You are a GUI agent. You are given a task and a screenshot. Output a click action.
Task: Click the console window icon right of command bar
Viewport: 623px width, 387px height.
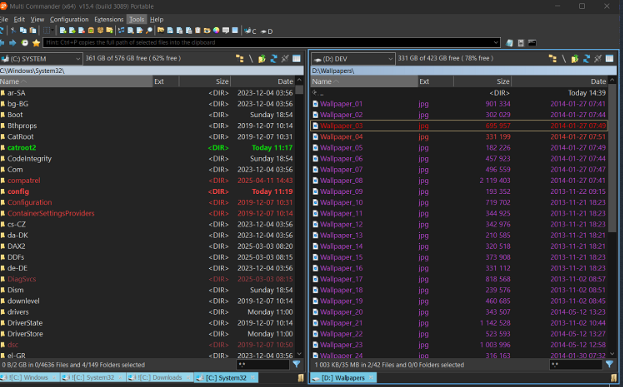coord(532,43)
